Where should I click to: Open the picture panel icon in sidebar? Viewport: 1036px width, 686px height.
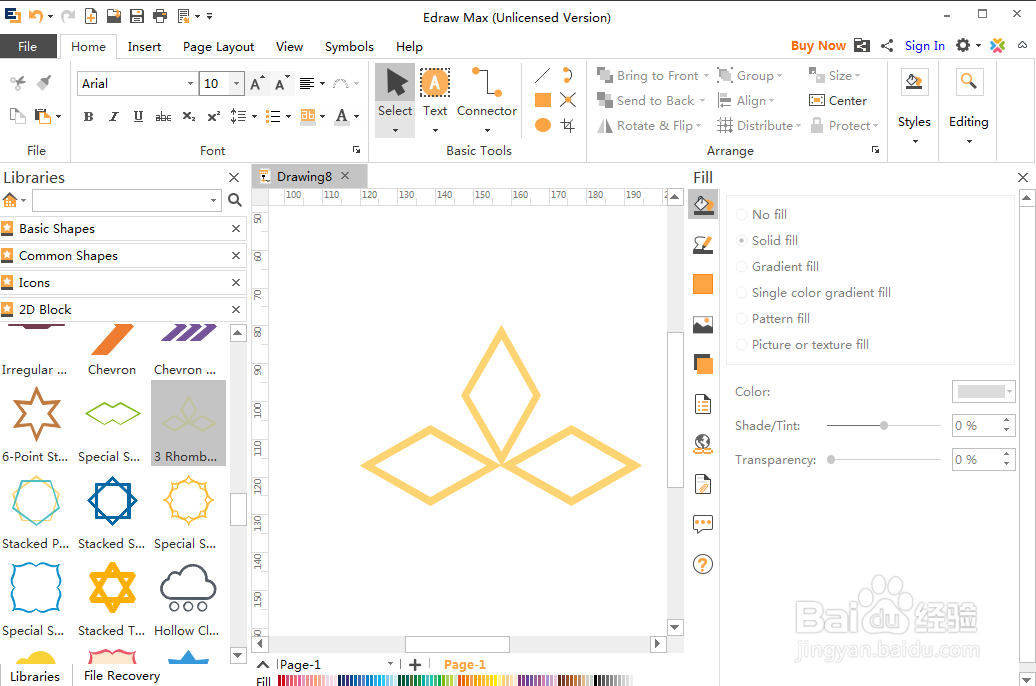[702, 324]
